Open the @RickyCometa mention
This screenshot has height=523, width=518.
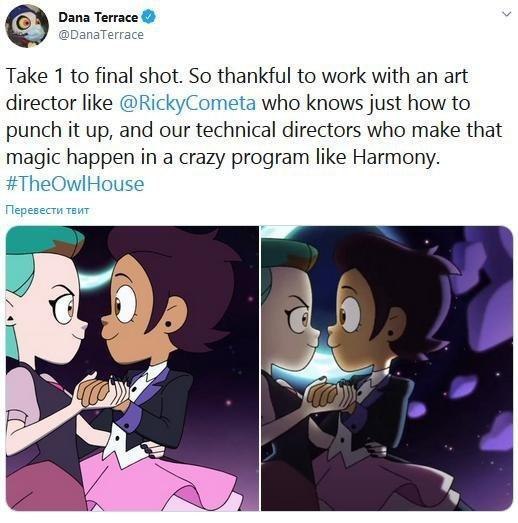(x=187, y=103)
